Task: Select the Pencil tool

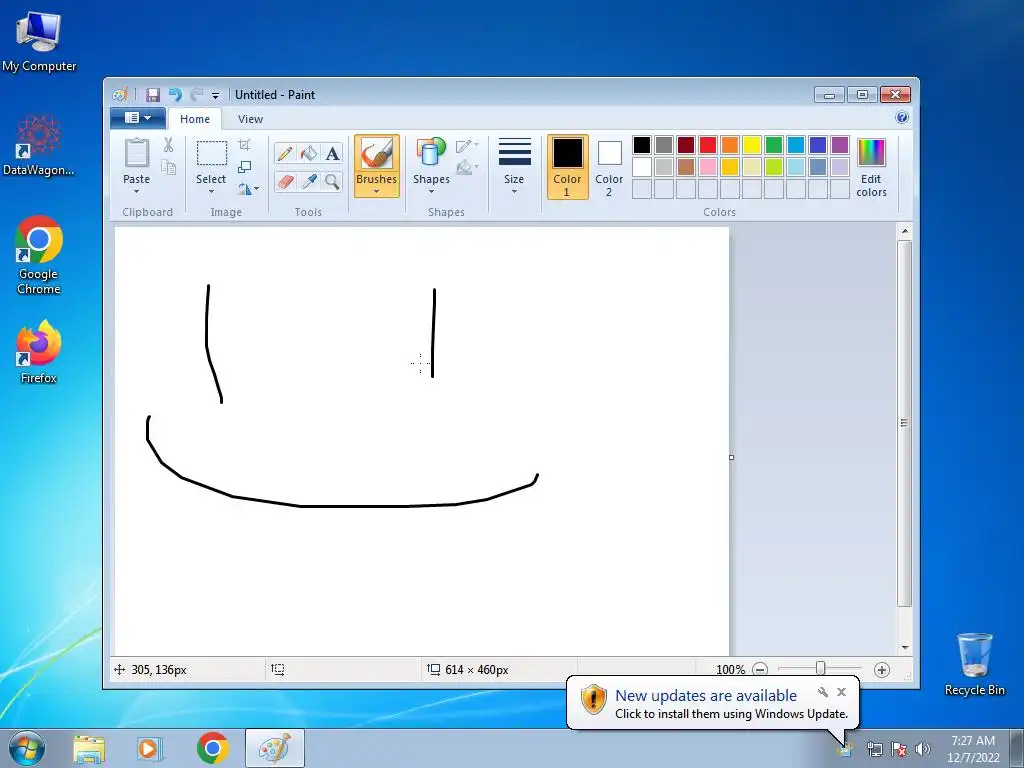Action: point(285,153)
